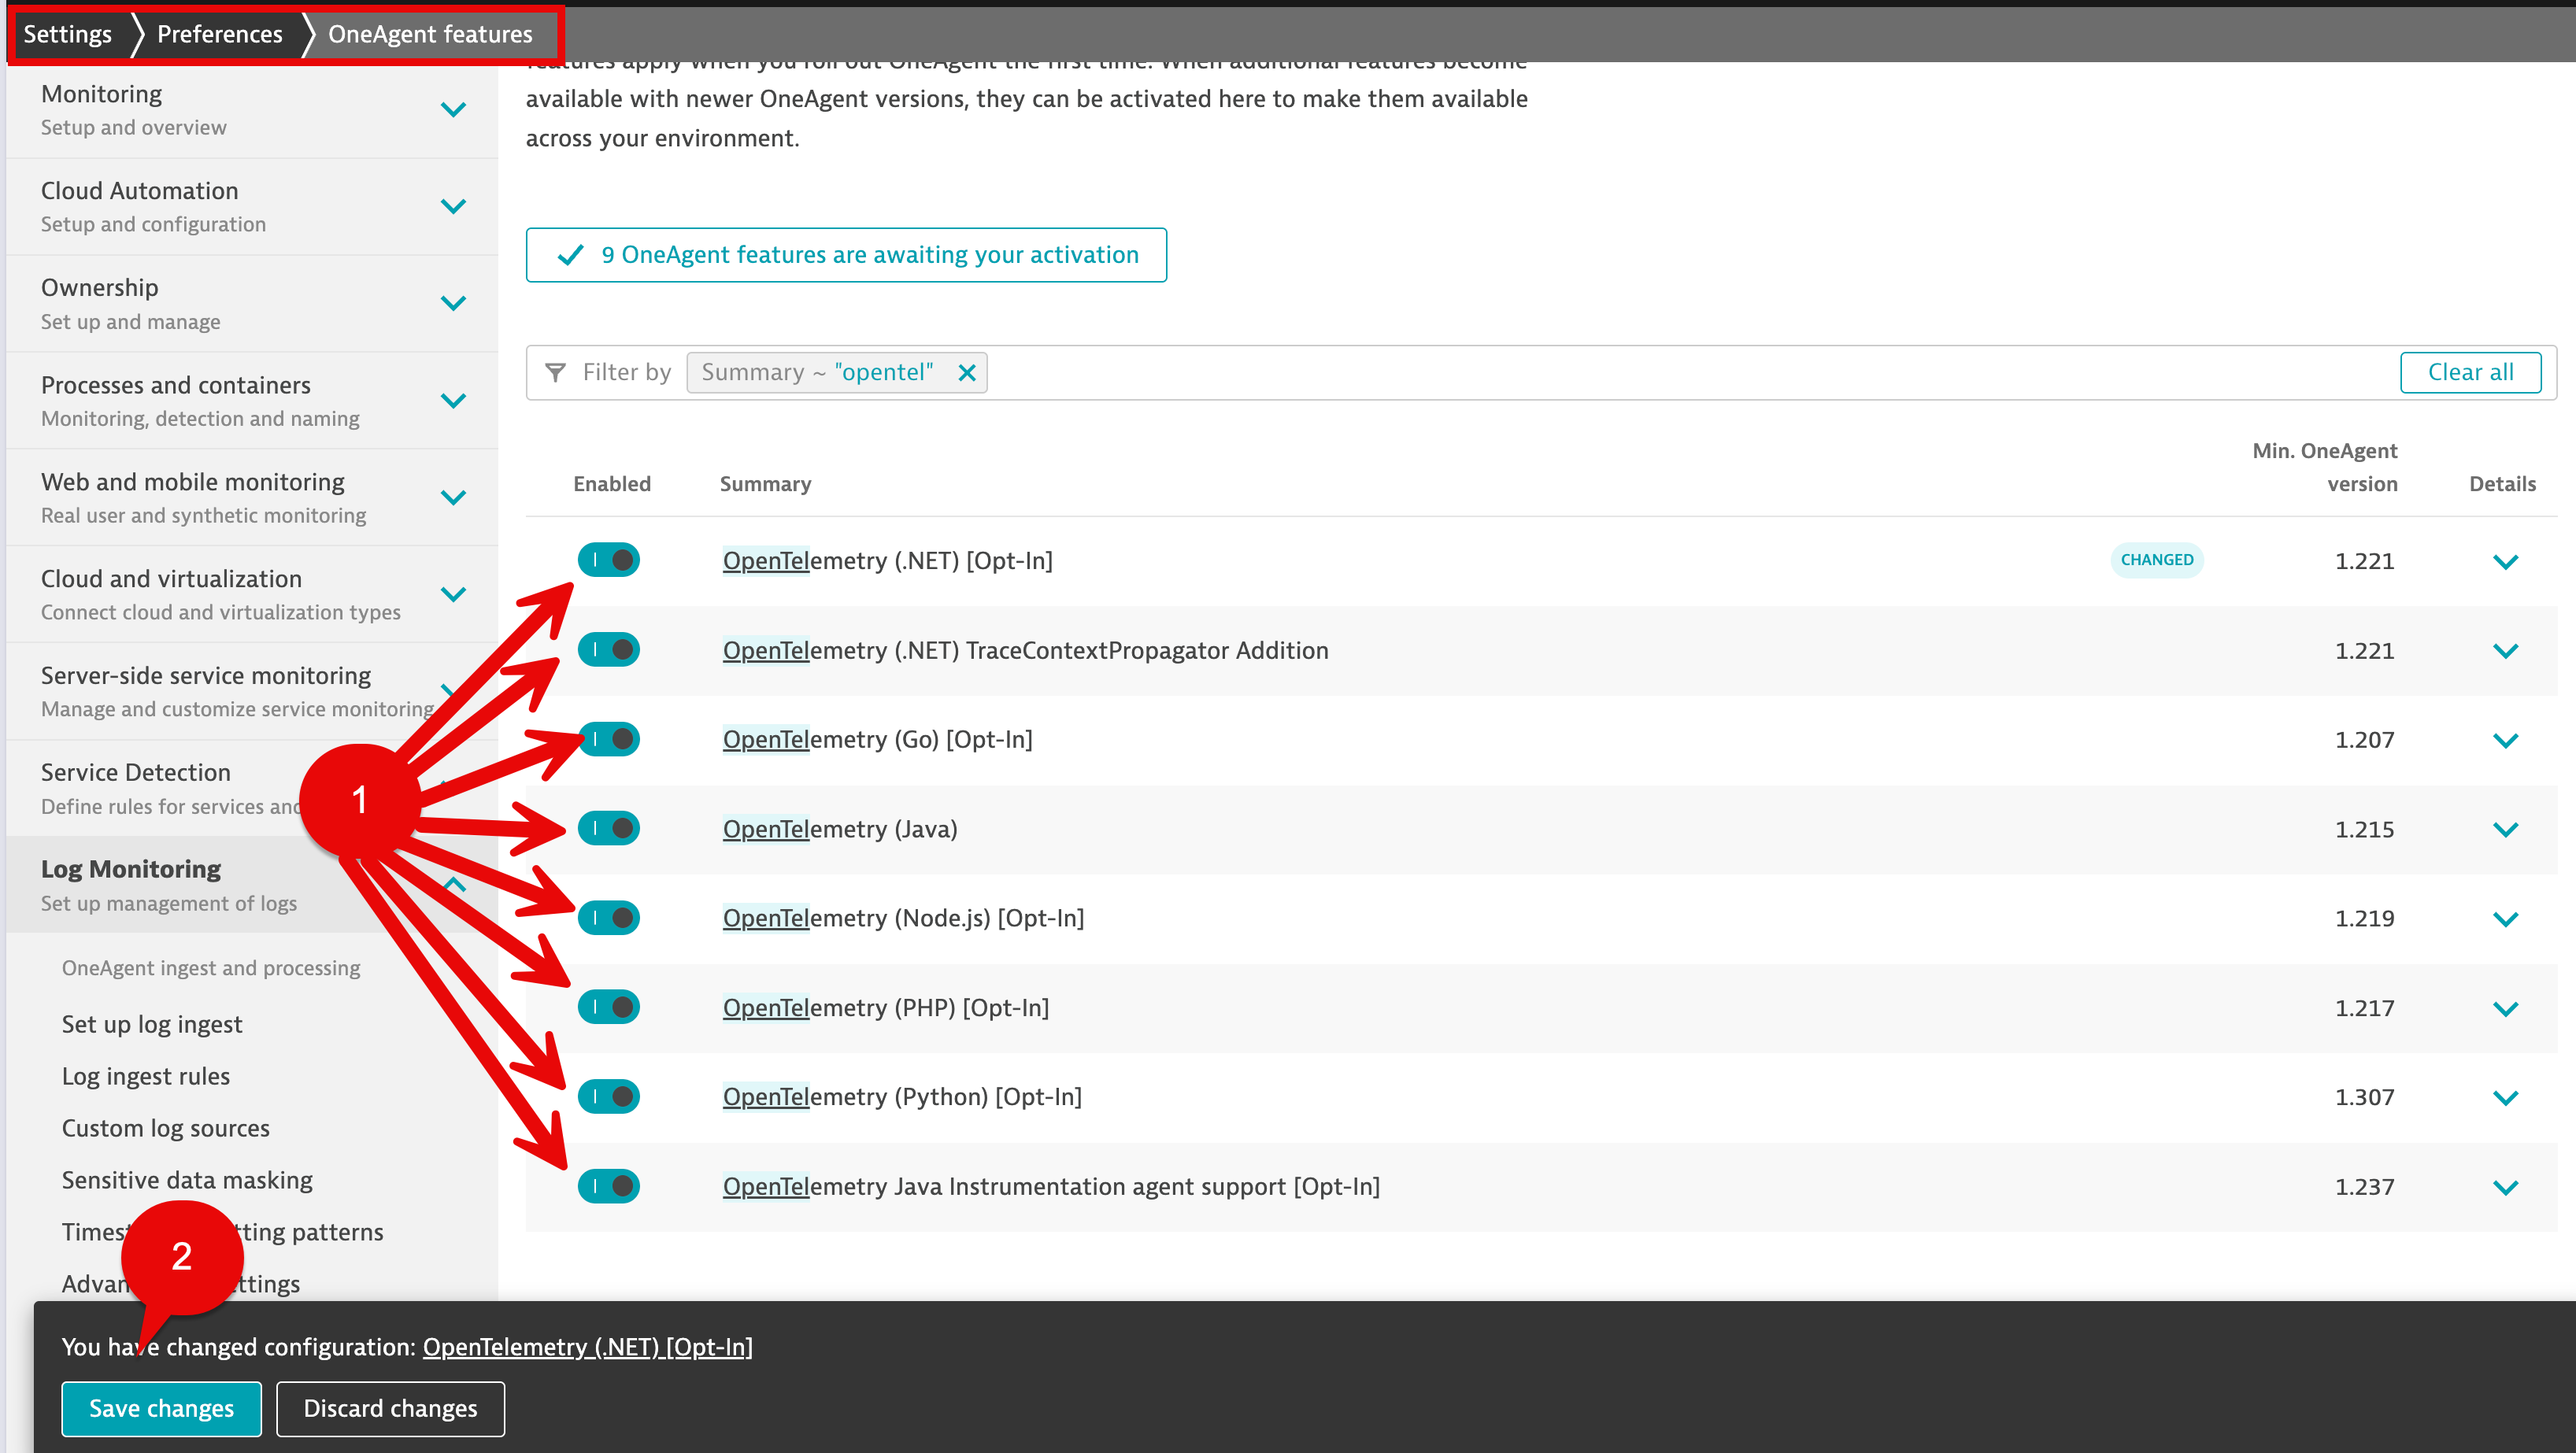This screenshot has width=2576, height=1453.
Task: Expand details for Java Instrumentation agent support row
Action: tap(2505, 1188)
